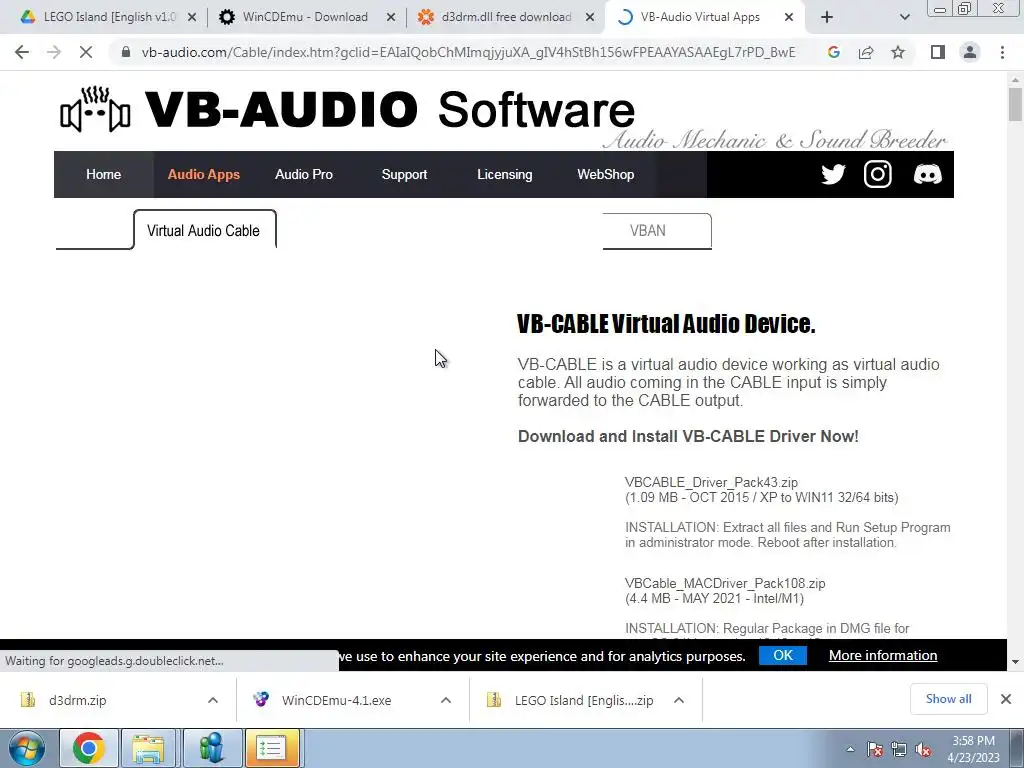
Task: Select the Virtual Audio Cable tab
Action: click(204, 231)
